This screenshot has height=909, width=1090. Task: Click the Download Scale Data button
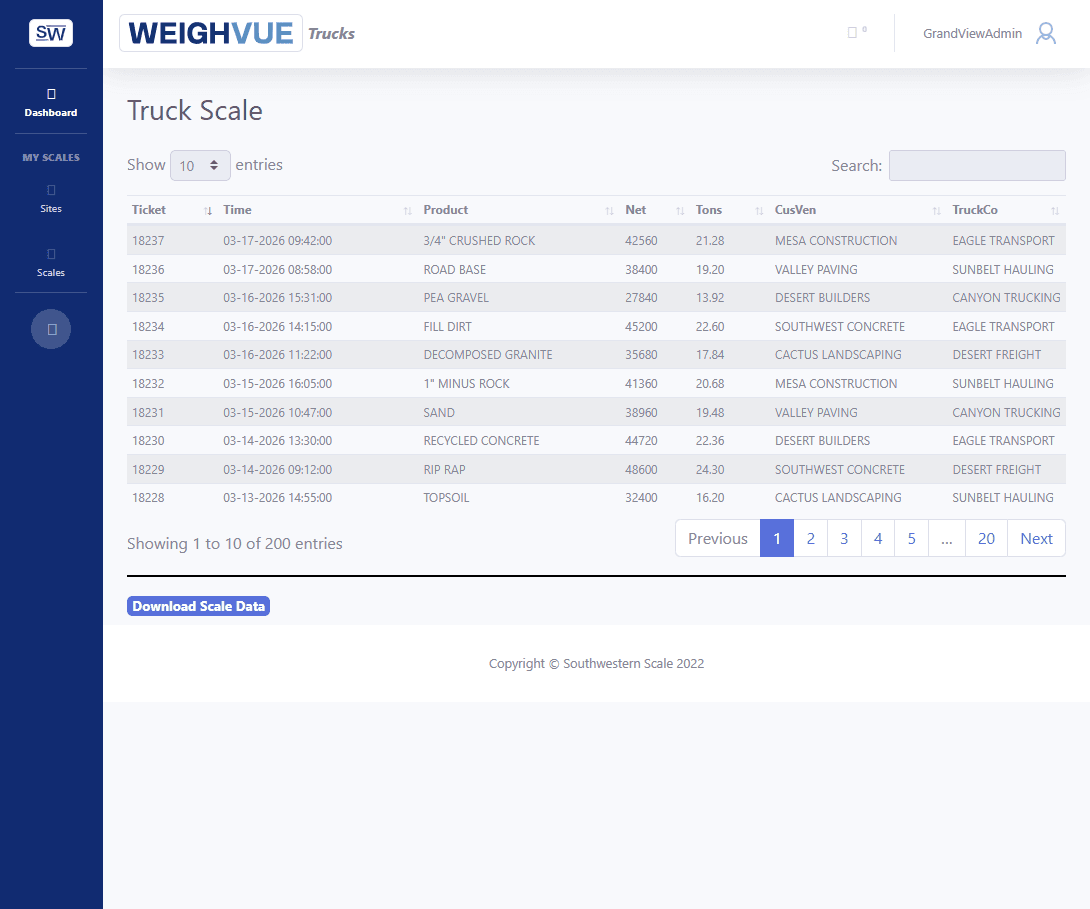pos(198,605)
